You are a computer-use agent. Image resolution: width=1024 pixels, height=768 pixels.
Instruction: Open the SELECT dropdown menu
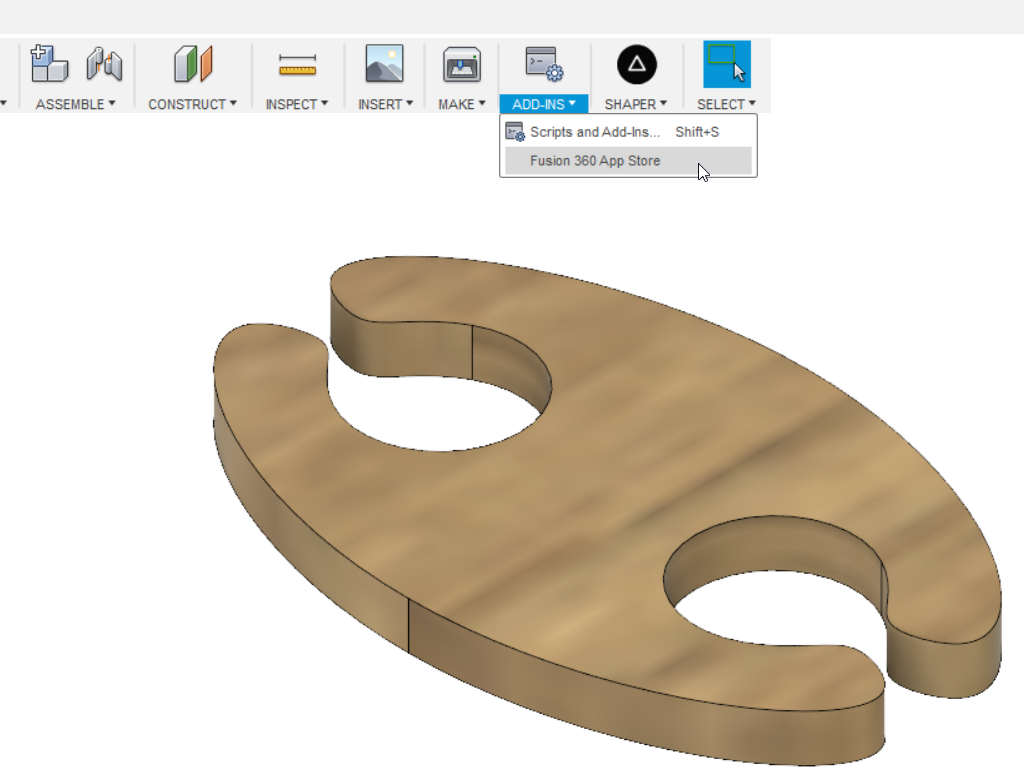tap(726, 104)
